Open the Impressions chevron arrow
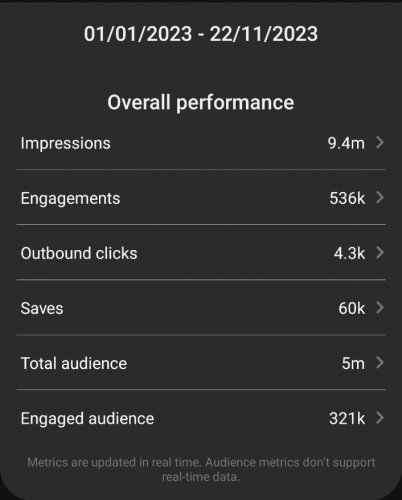Image resolution: width=402 pixels, height=500 pixels. (x=380, y=143)
